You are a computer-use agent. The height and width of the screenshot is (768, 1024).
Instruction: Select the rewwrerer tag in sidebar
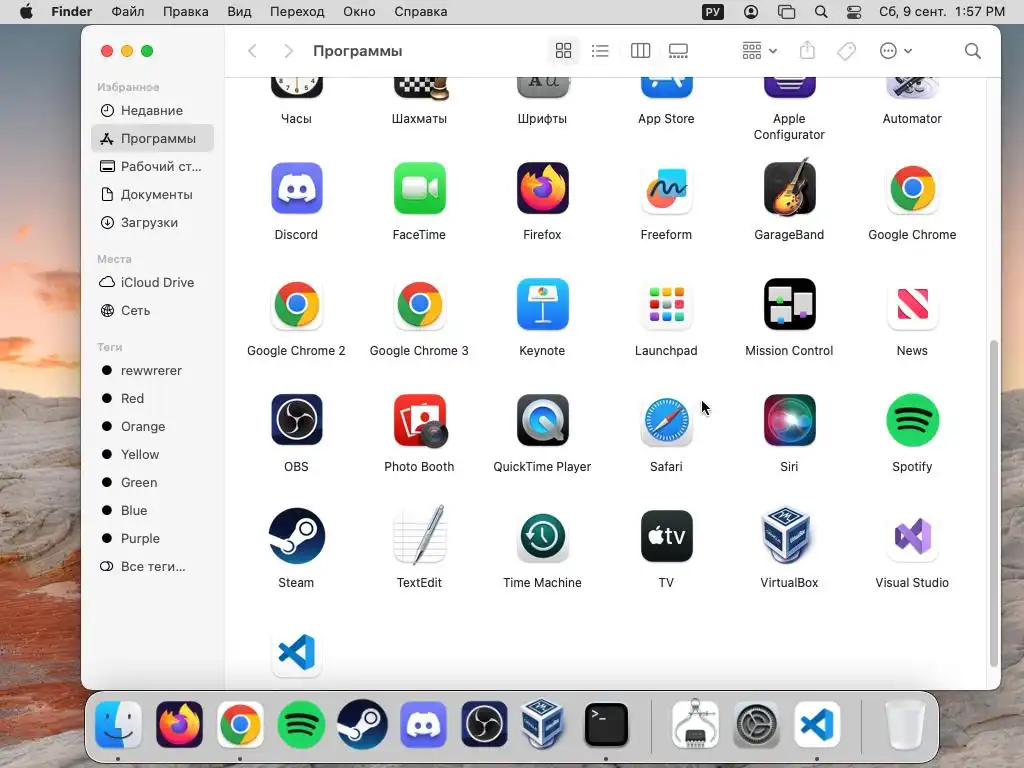click(152, 370)
